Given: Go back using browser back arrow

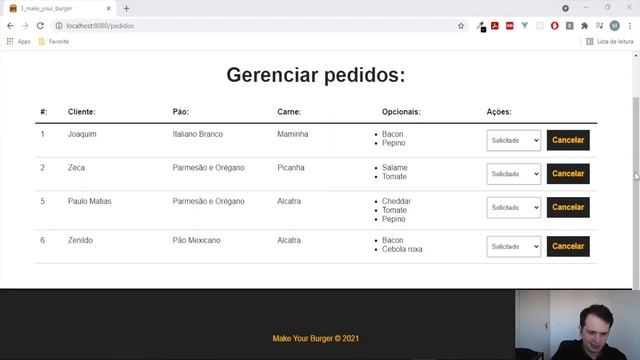Looking at the screenshot, I should (10, 26).
